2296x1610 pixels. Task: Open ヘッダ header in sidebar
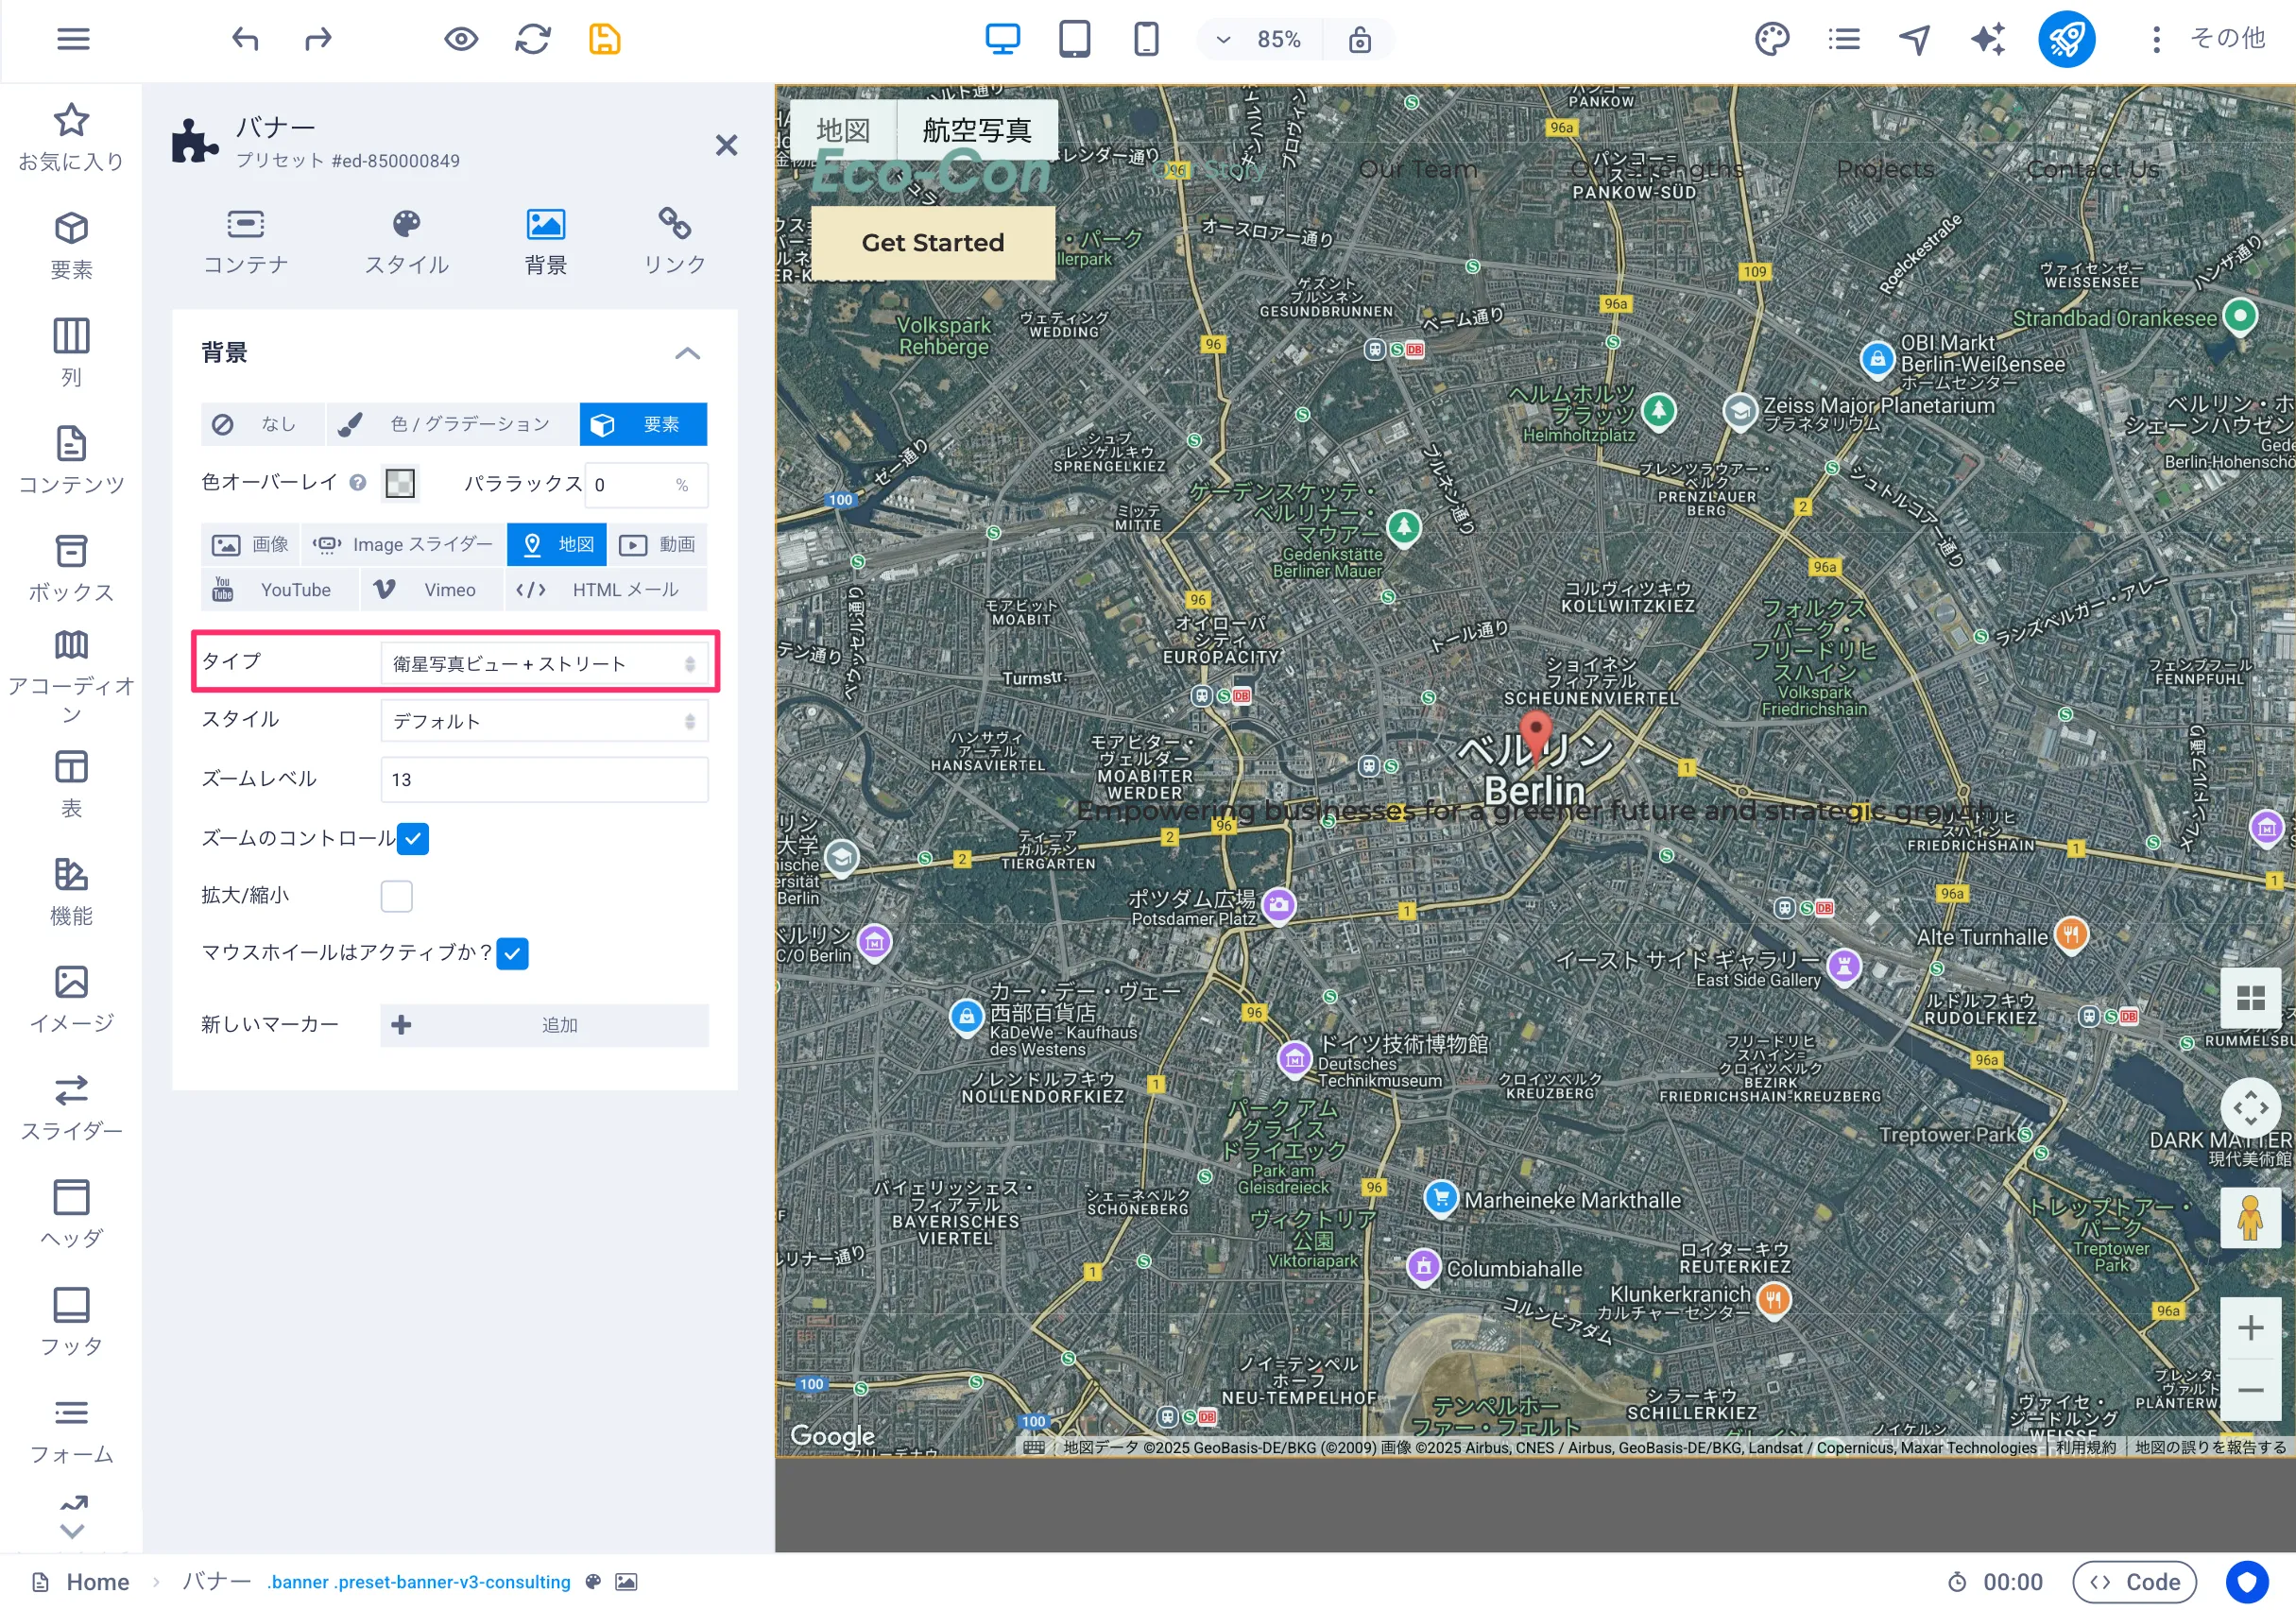pyautogui.click(x=71, y=1214)
